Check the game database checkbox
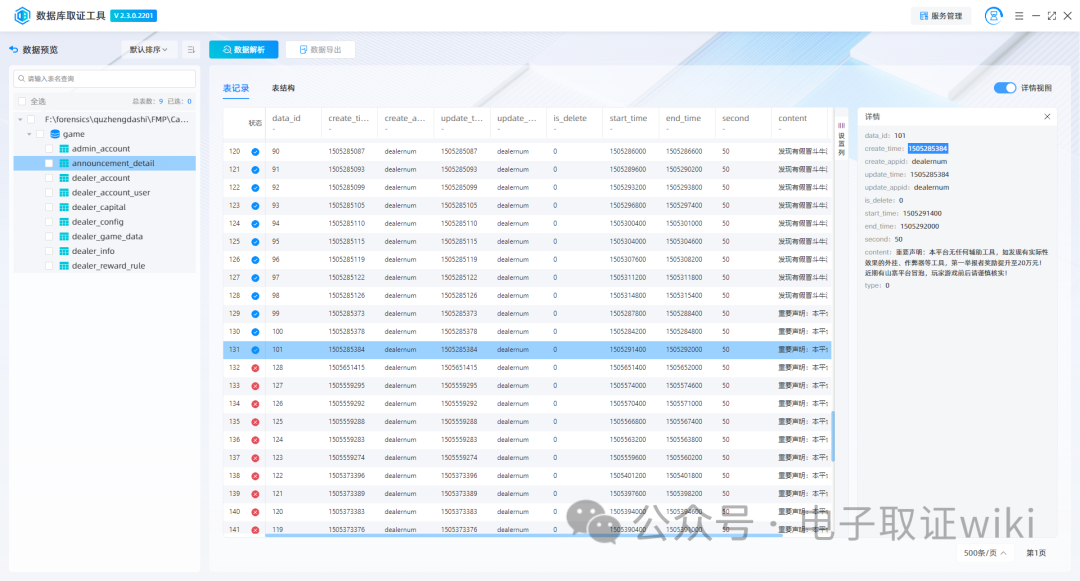Screen dimensions: 1080x581 point(40,134)
